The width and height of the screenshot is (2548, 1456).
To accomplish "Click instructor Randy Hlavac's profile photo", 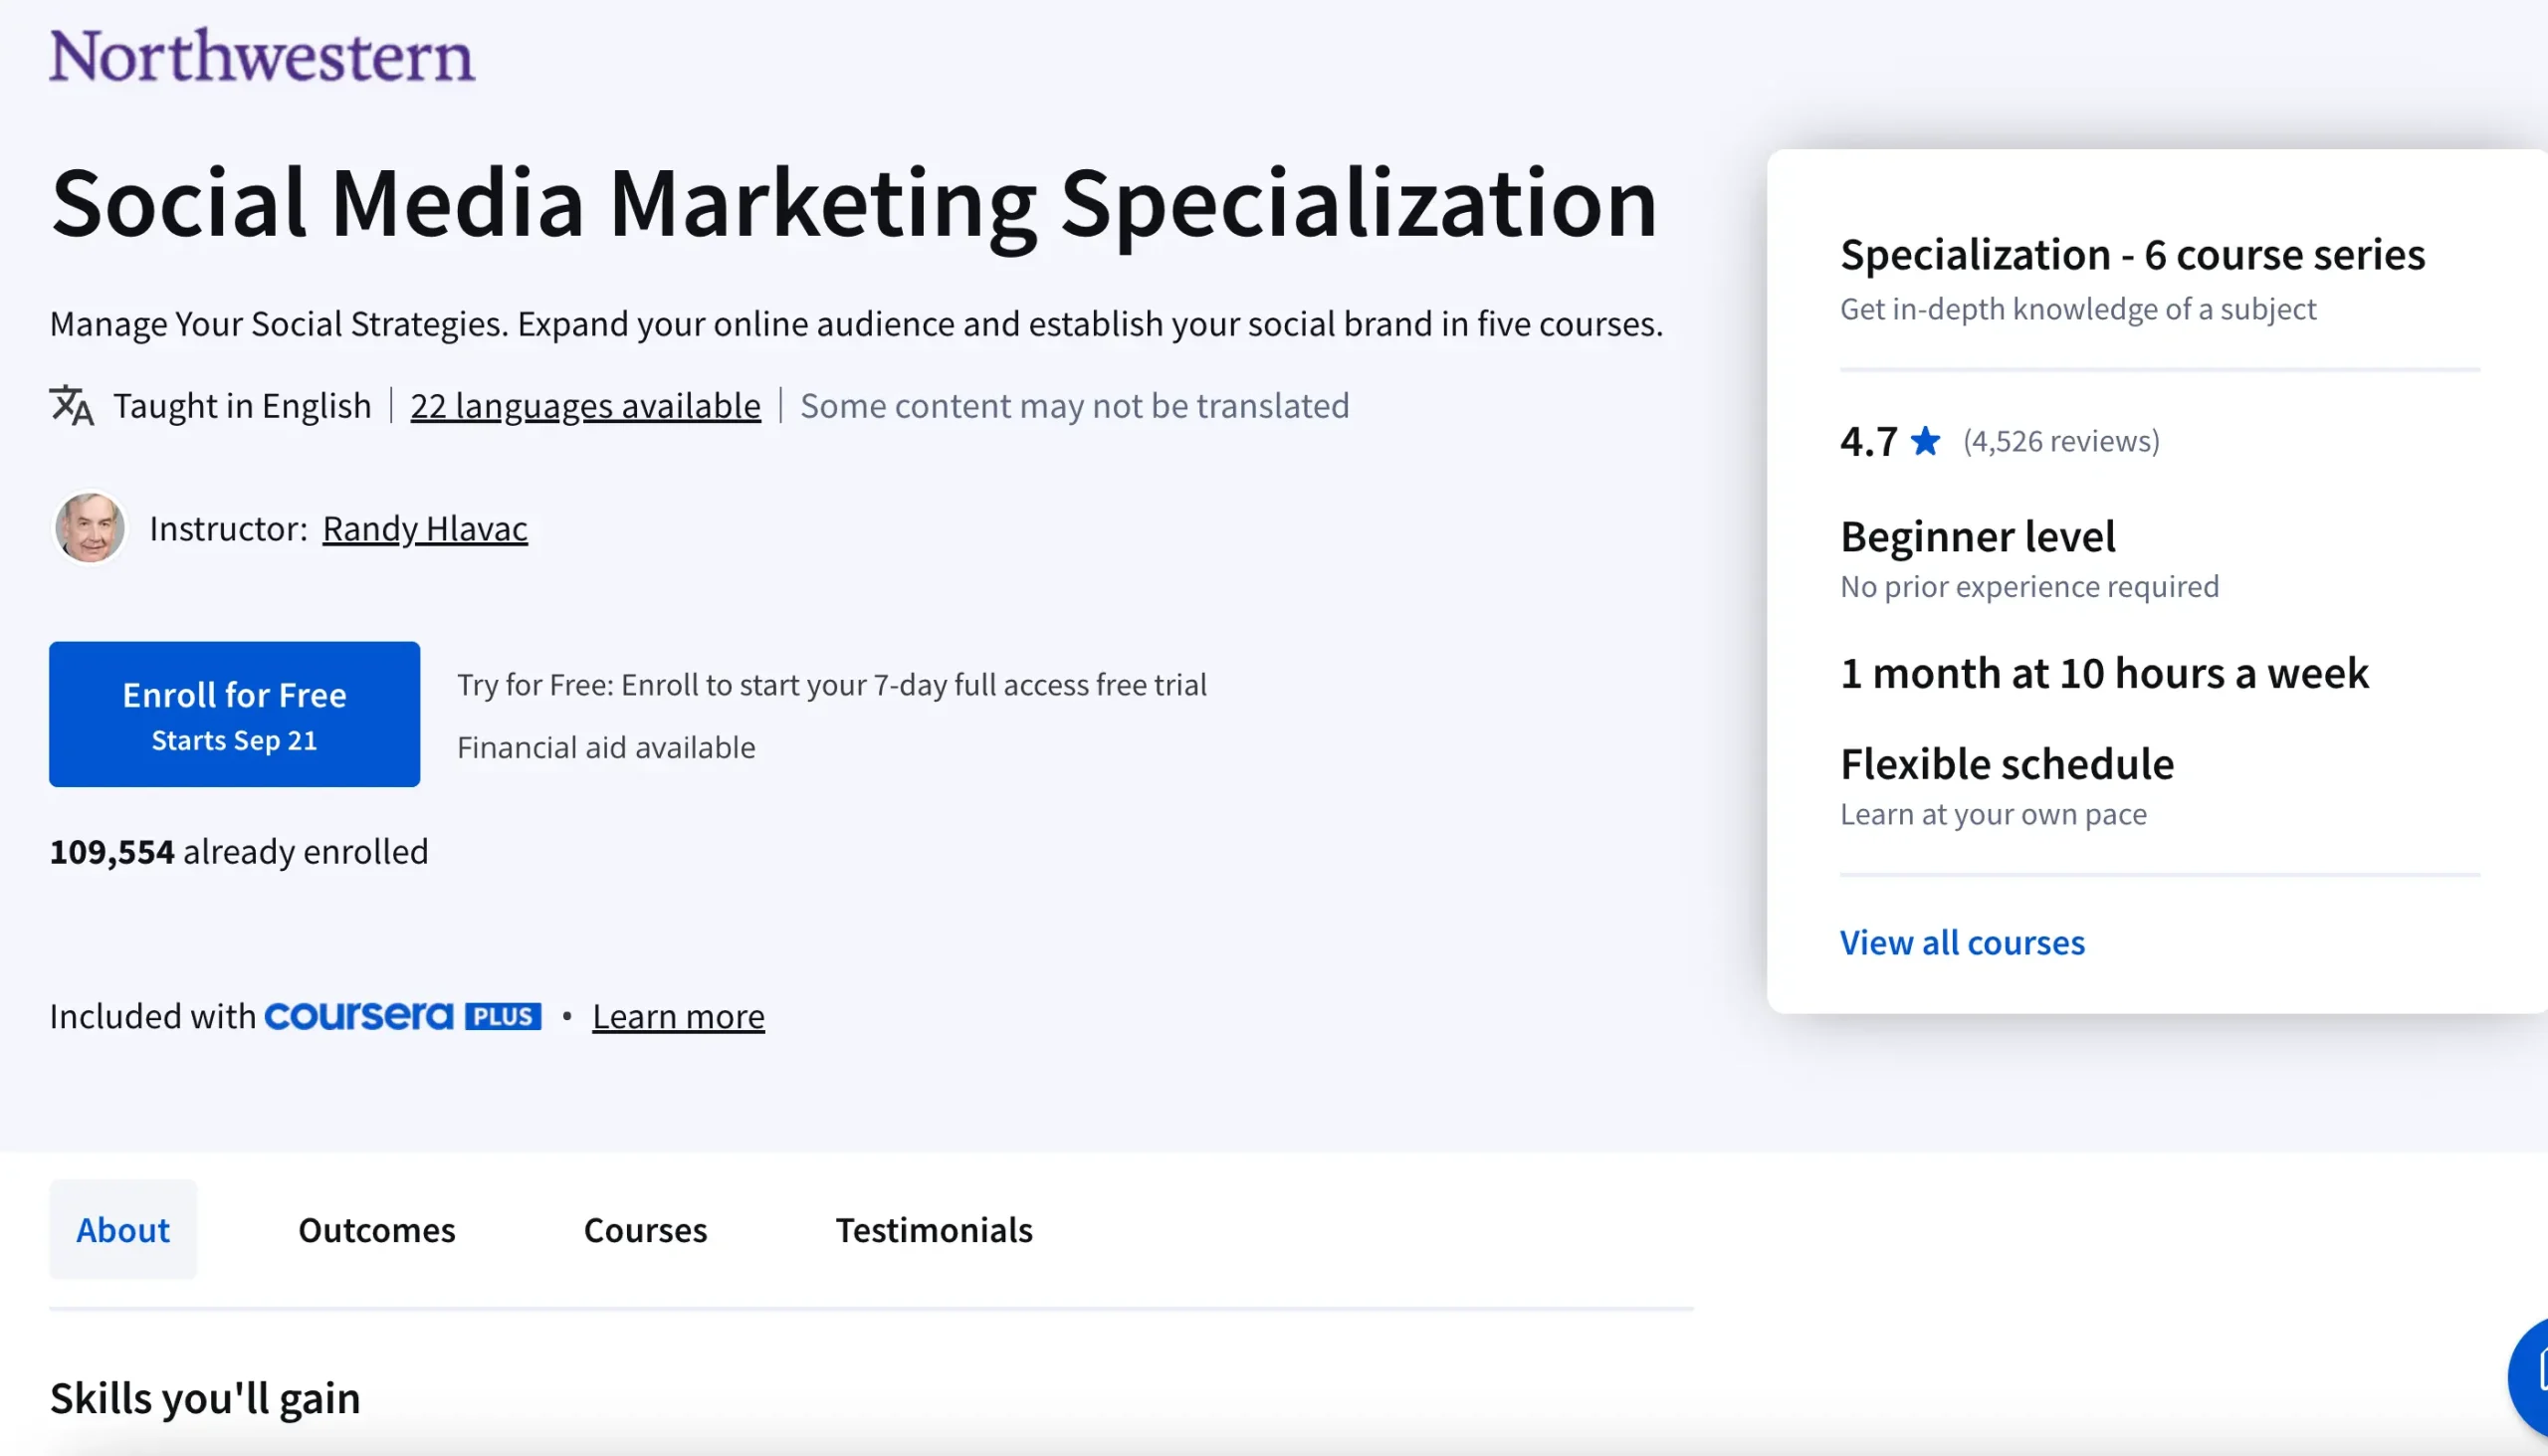I will (x=90, y=527).
